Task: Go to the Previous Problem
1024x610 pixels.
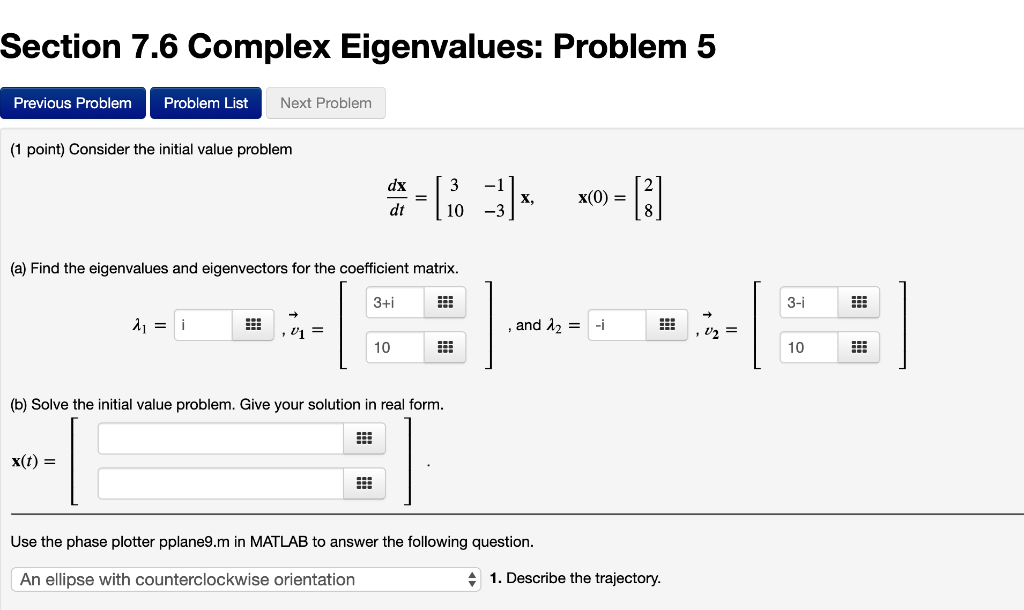Action: (72, 103)
